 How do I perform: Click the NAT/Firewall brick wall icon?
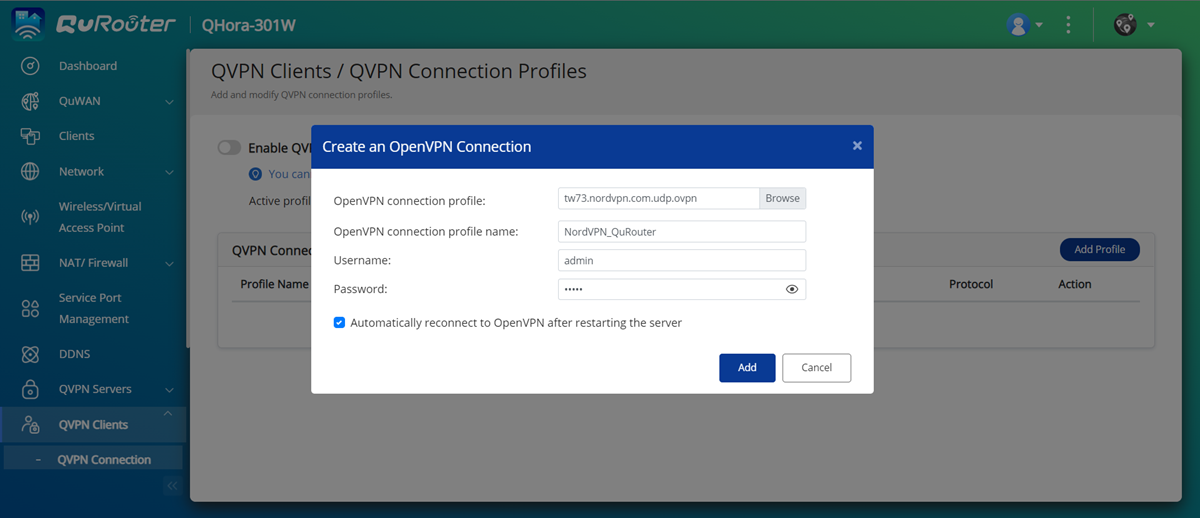30,263
